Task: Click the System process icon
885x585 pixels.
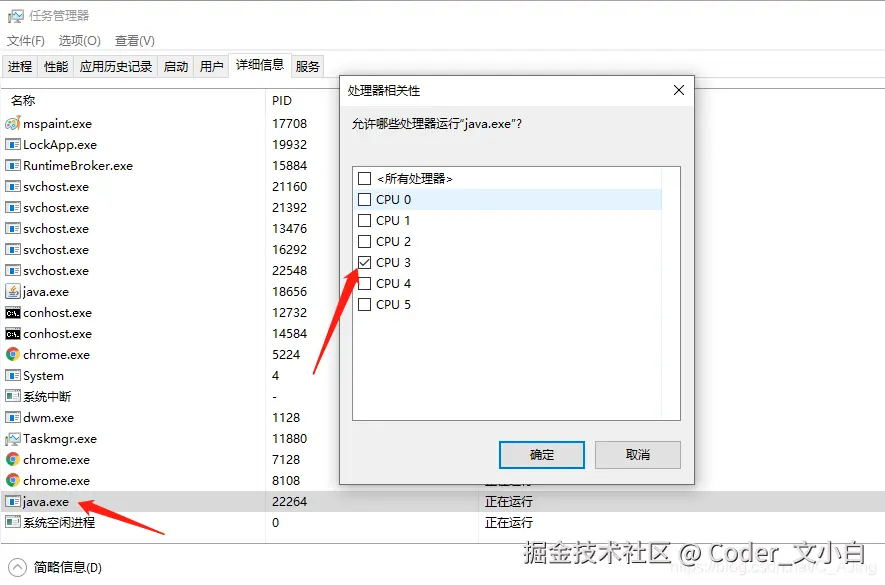Action: point(13,376)
